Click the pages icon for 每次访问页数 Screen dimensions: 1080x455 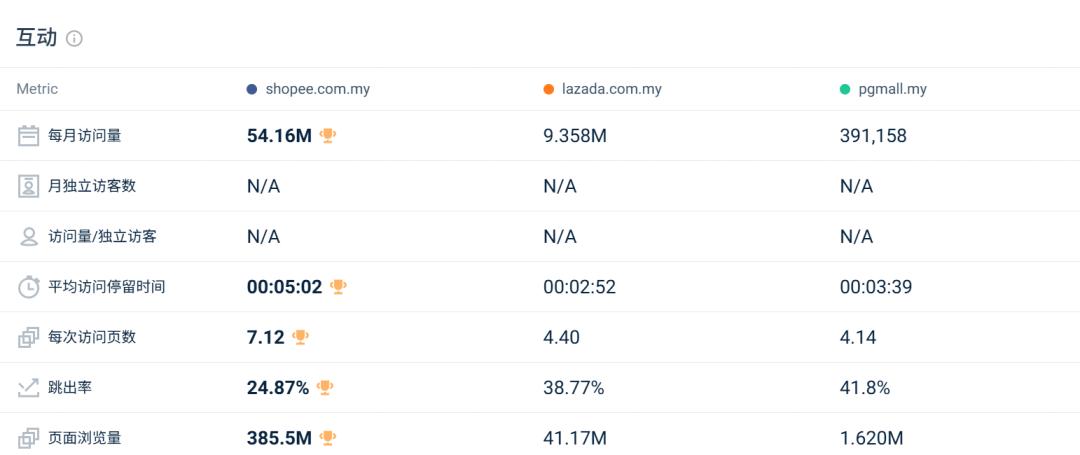[x=28, y=337]
